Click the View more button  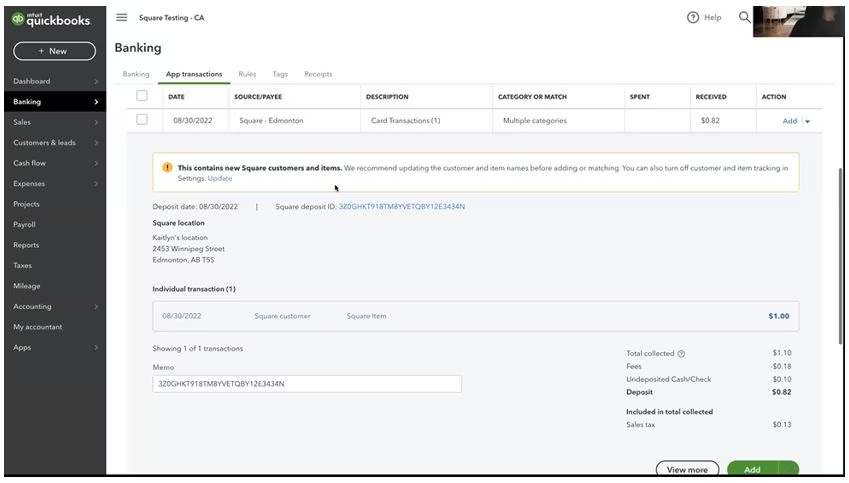coord(687,469)
